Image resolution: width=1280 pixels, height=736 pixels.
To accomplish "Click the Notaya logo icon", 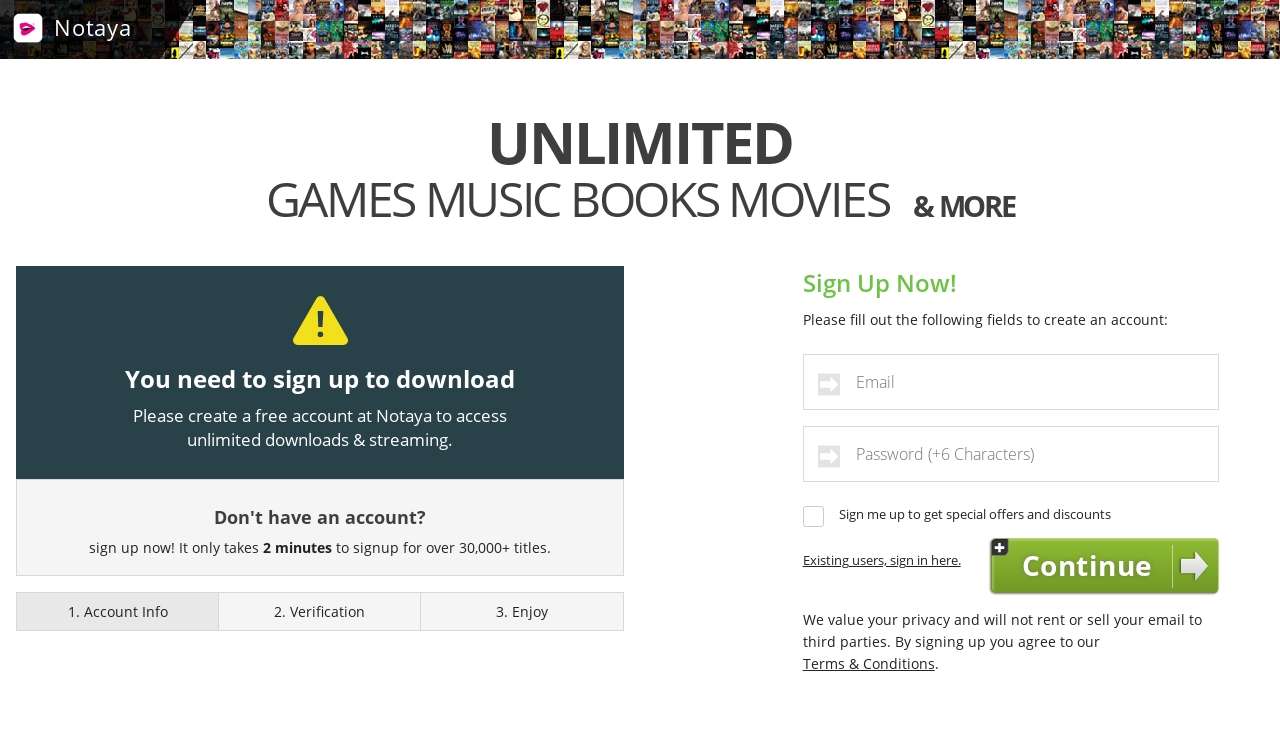I will coord(28,28).
